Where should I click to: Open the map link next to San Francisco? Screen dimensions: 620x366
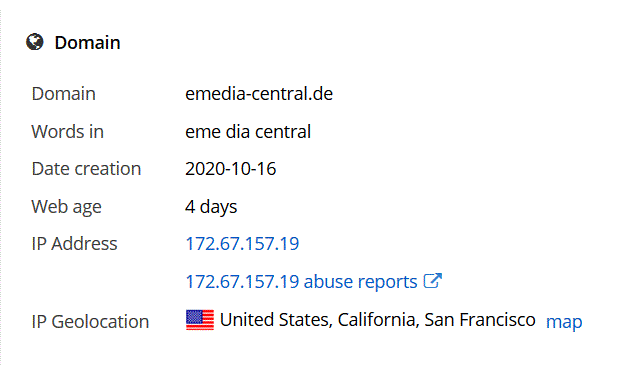564,322
